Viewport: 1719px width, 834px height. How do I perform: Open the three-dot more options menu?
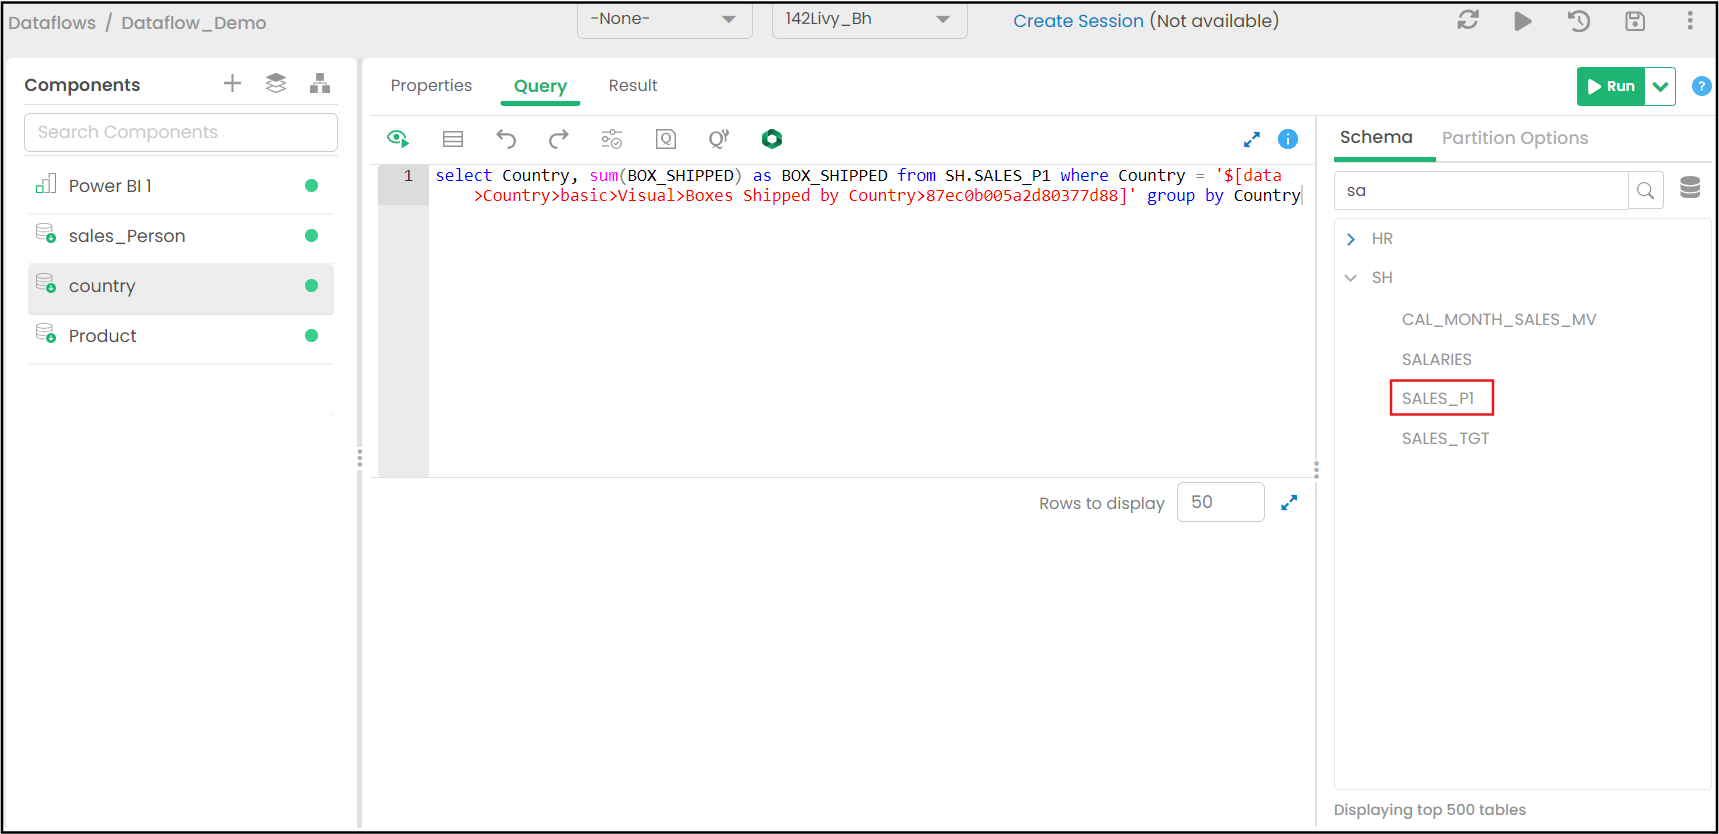click(1690, 21)
